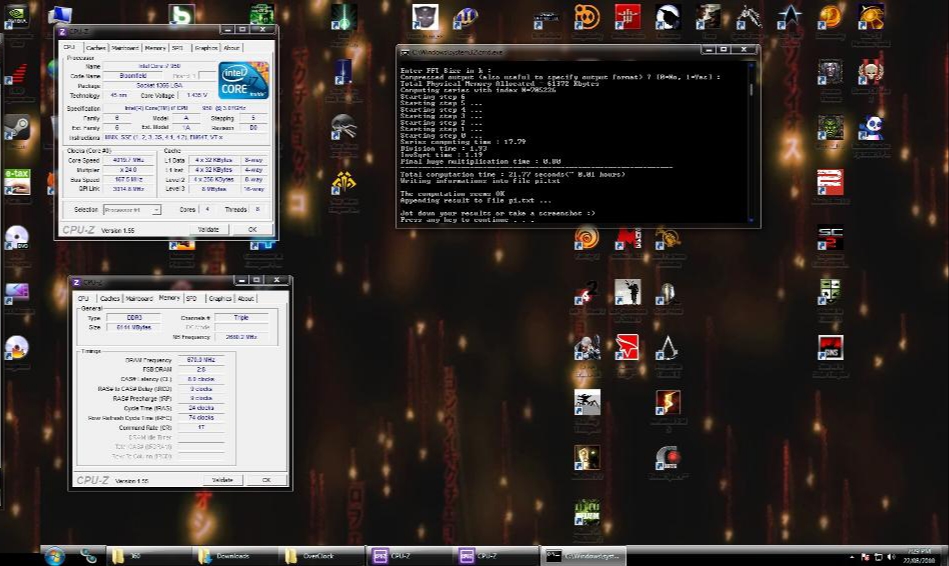Select the yellow emblem icon beside the CPU-Z window
This screenshot has width=949, height=566.
click(x=343, y=182)
